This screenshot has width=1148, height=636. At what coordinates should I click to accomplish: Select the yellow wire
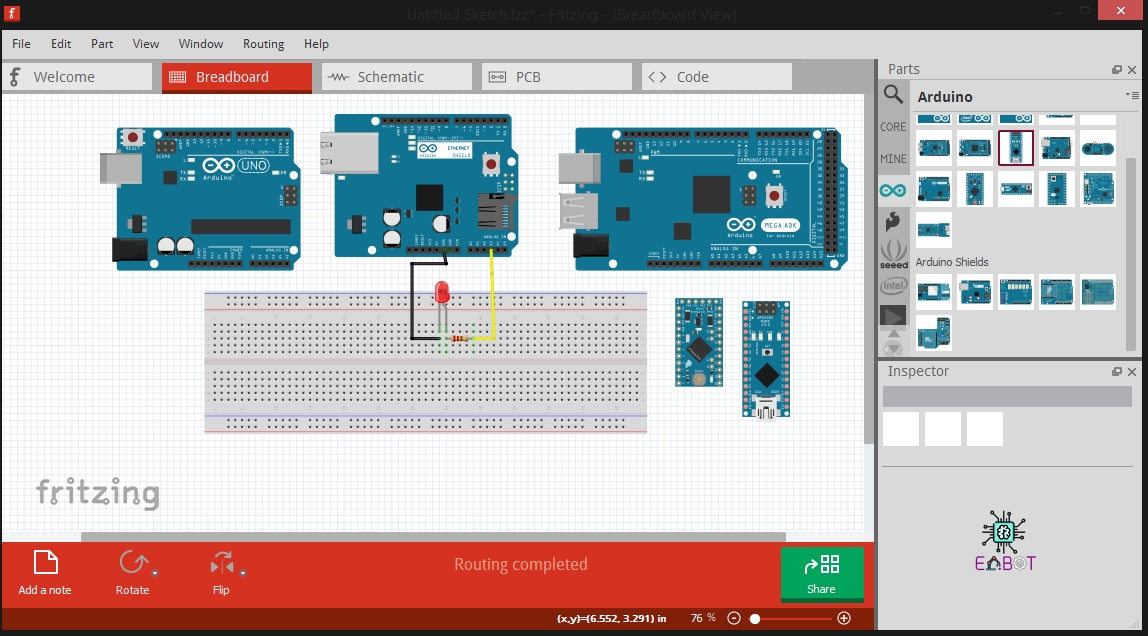[492, 293]
